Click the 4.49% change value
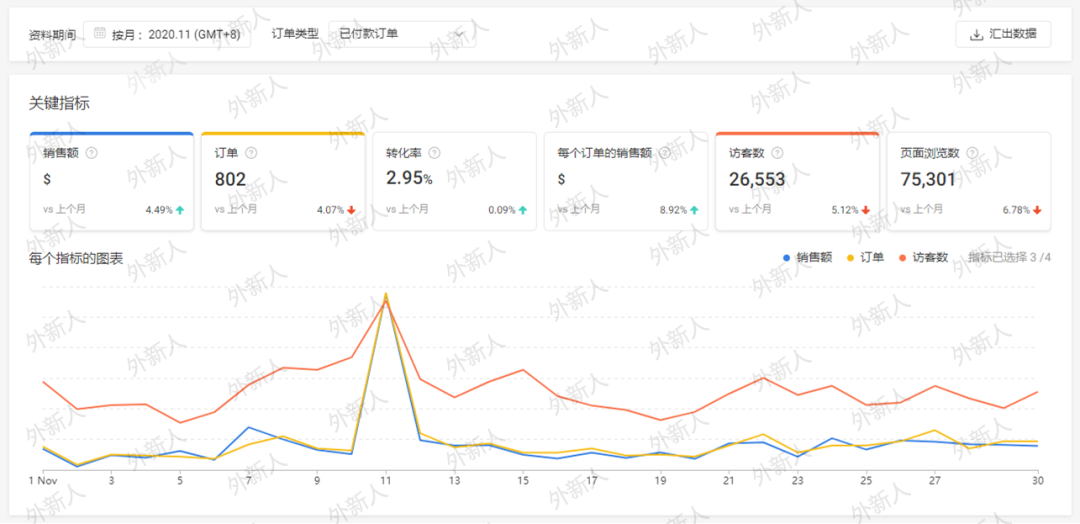Image resolution: width=1080 pixels, height=524 pixels. coord(159,210)
